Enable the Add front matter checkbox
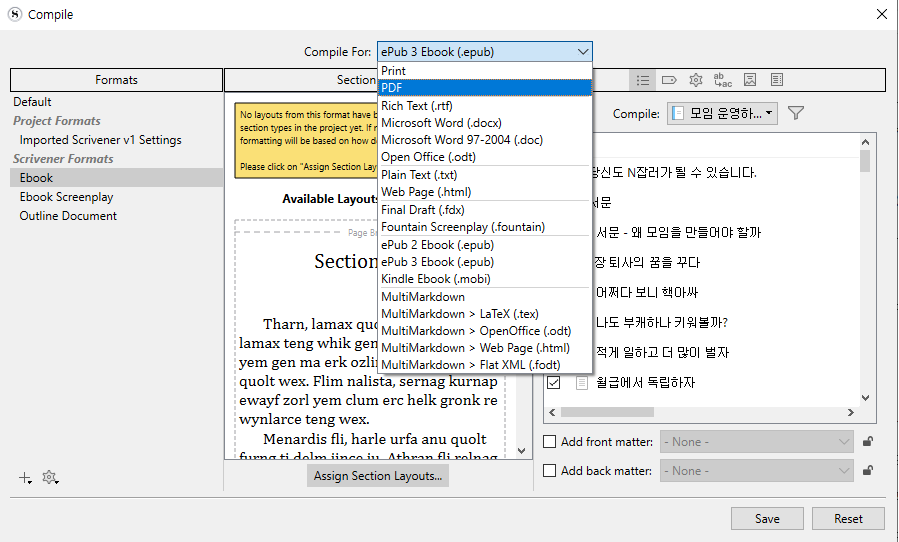This screenshot has height=542, width=899. (549, 442)
